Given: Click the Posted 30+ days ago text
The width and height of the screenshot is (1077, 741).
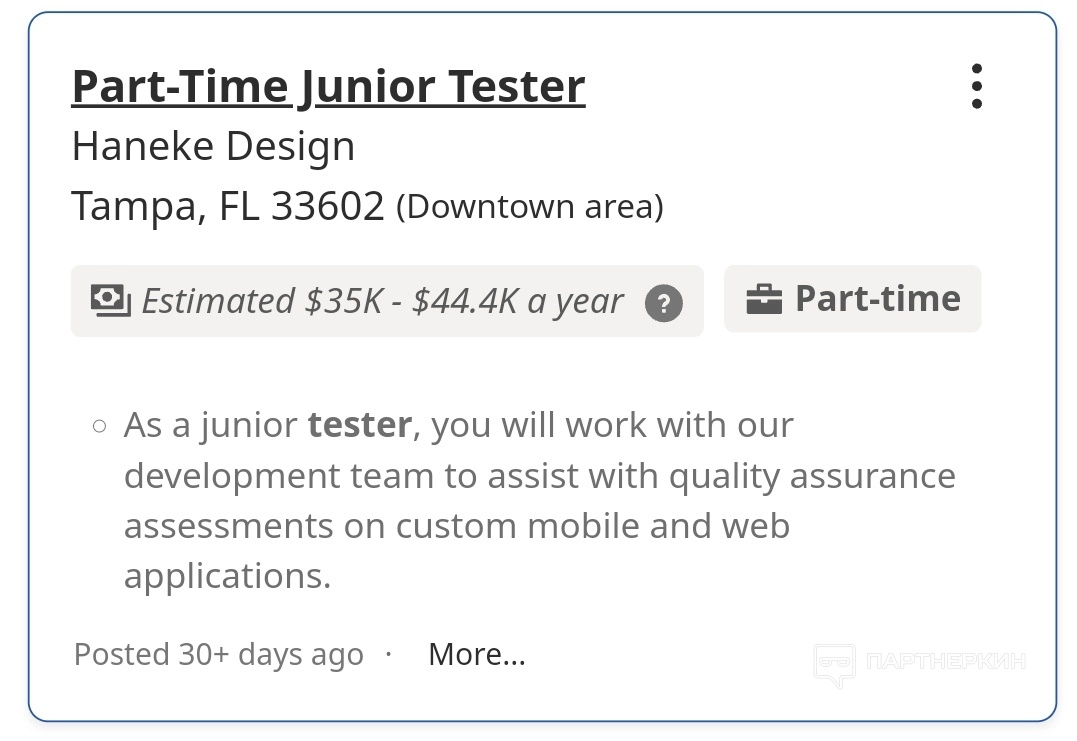Looking at the screenshot, I should point(218,655).
